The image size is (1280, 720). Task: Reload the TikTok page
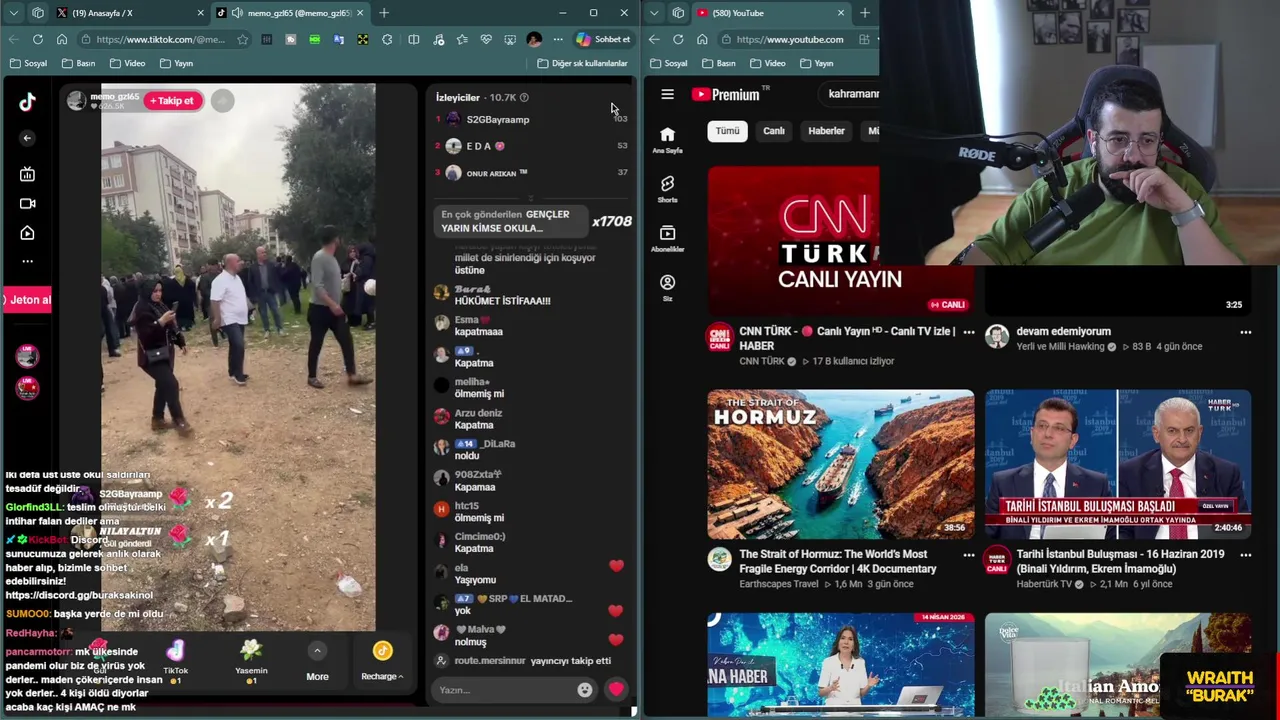point(37,39)
